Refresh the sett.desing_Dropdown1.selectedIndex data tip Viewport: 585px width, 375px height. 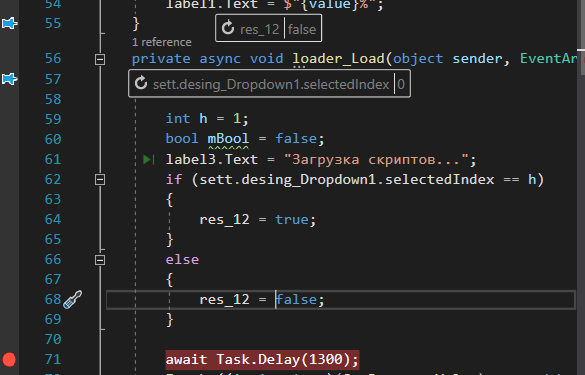[x=141, y=83]
